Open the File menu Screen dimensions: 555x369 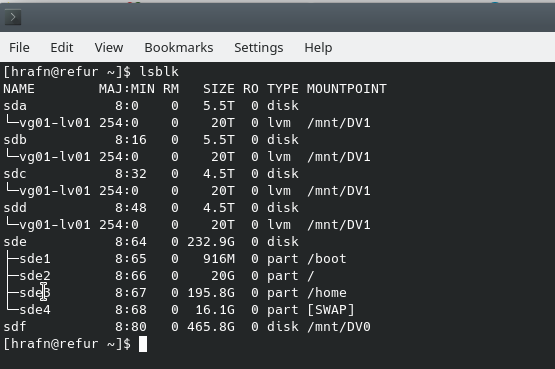[x=19, y=47]
